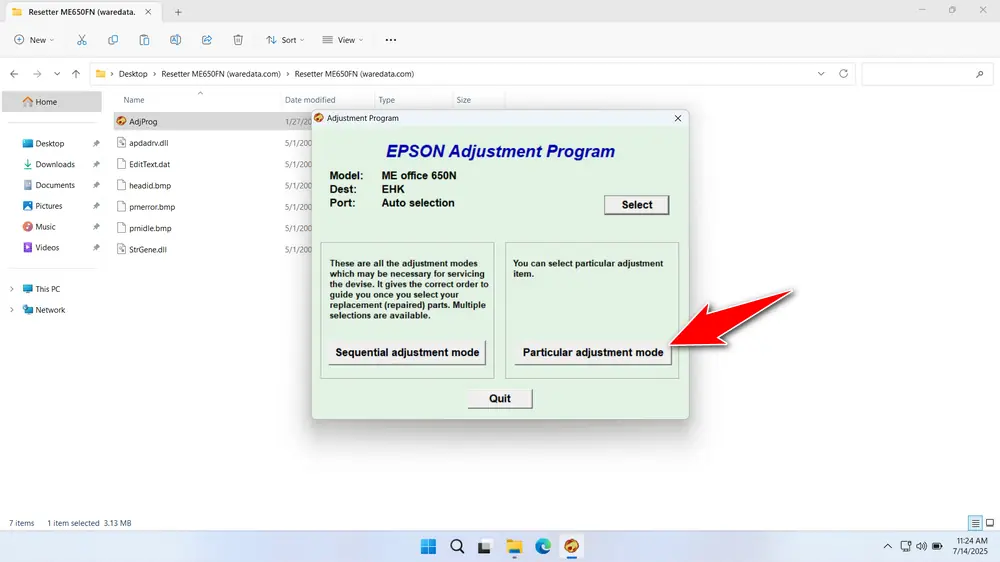Expand the This PC tree node
The height and width of the screenshot is (562, 1000).
coord(11,289)
